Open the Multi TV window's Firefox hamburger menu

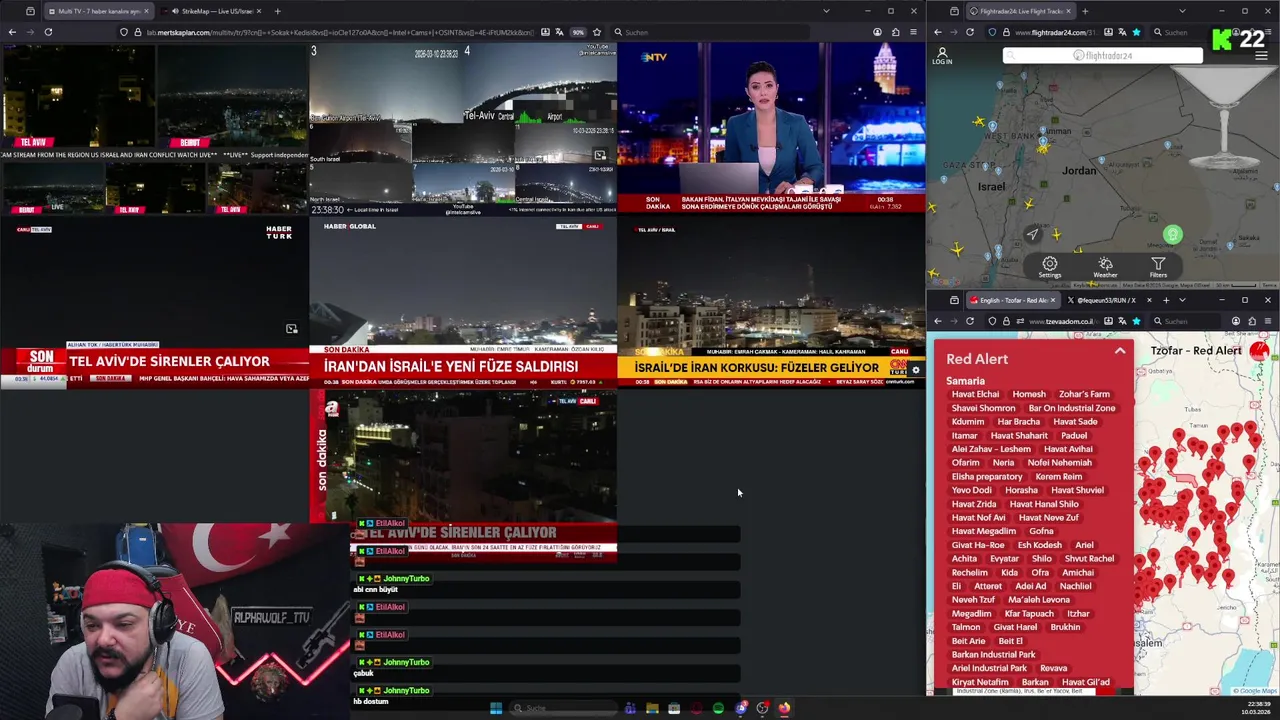point(913,32)
